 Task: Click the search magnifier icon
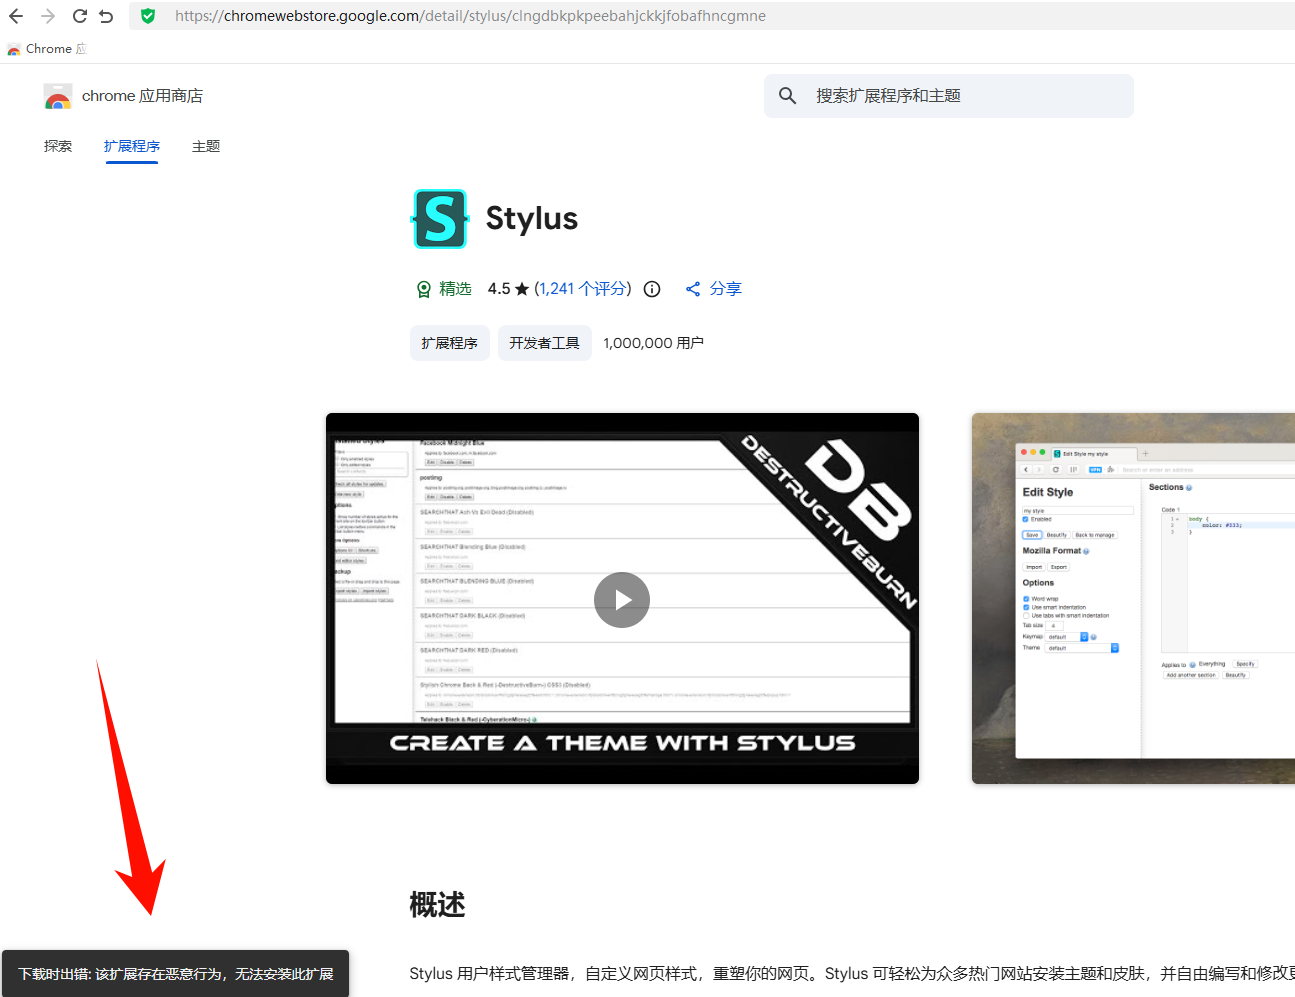point(788,96)
